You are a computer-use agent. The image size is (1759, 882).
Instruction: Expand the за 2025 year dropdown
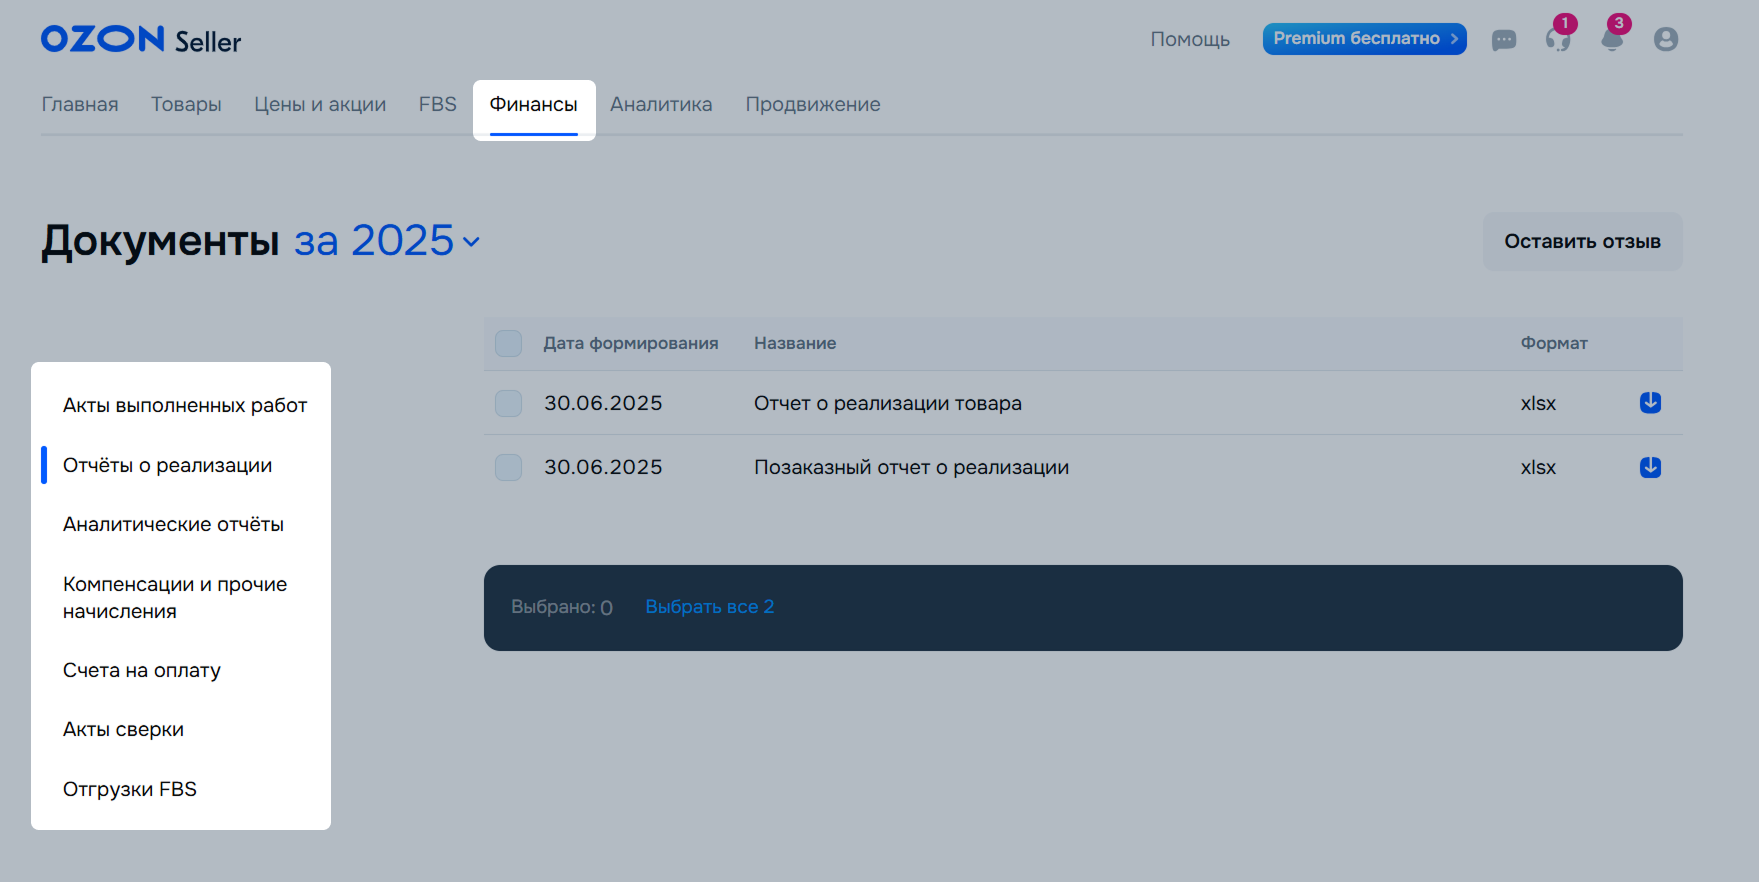[387, 241]
